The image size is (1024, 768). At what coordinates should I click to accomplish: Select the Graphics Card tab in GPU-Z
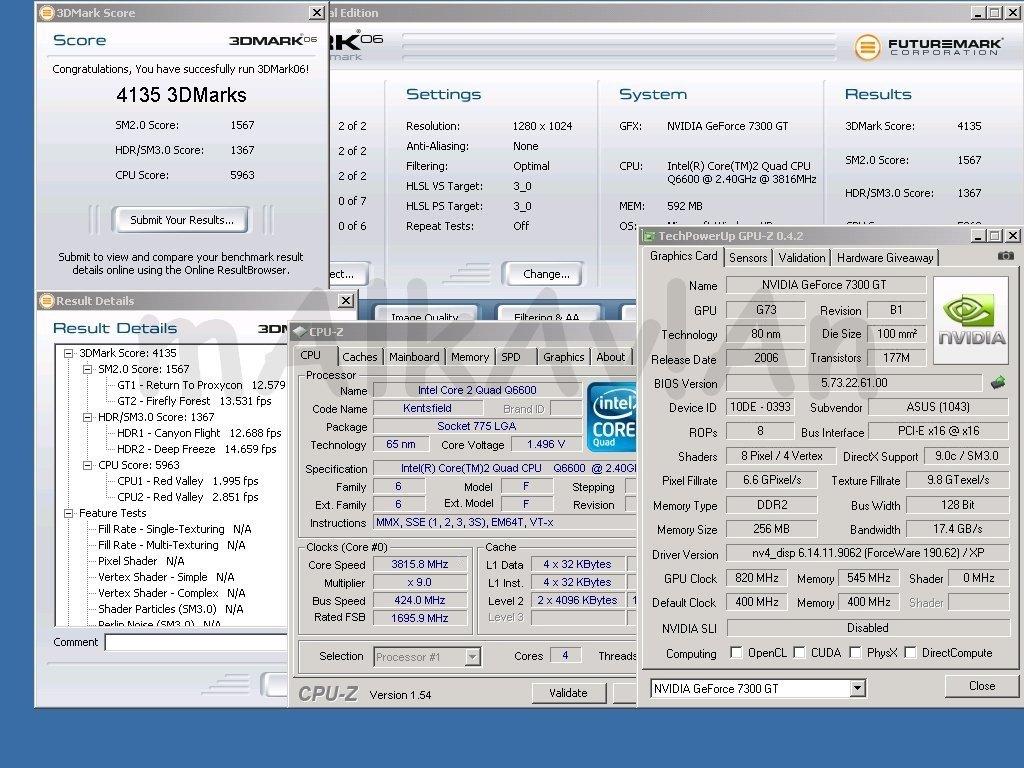pos(683,256)
